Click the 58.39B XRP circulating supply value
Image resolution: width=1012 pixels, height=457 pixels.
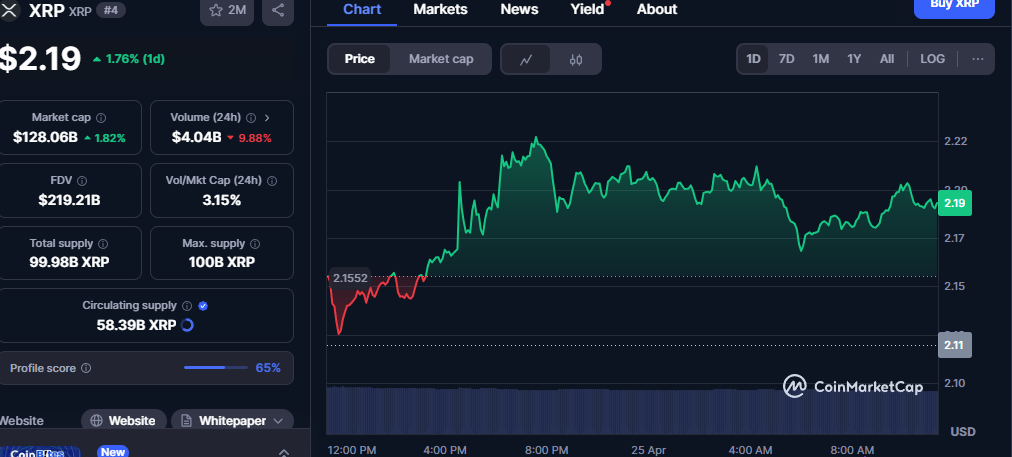click(136, 325)
